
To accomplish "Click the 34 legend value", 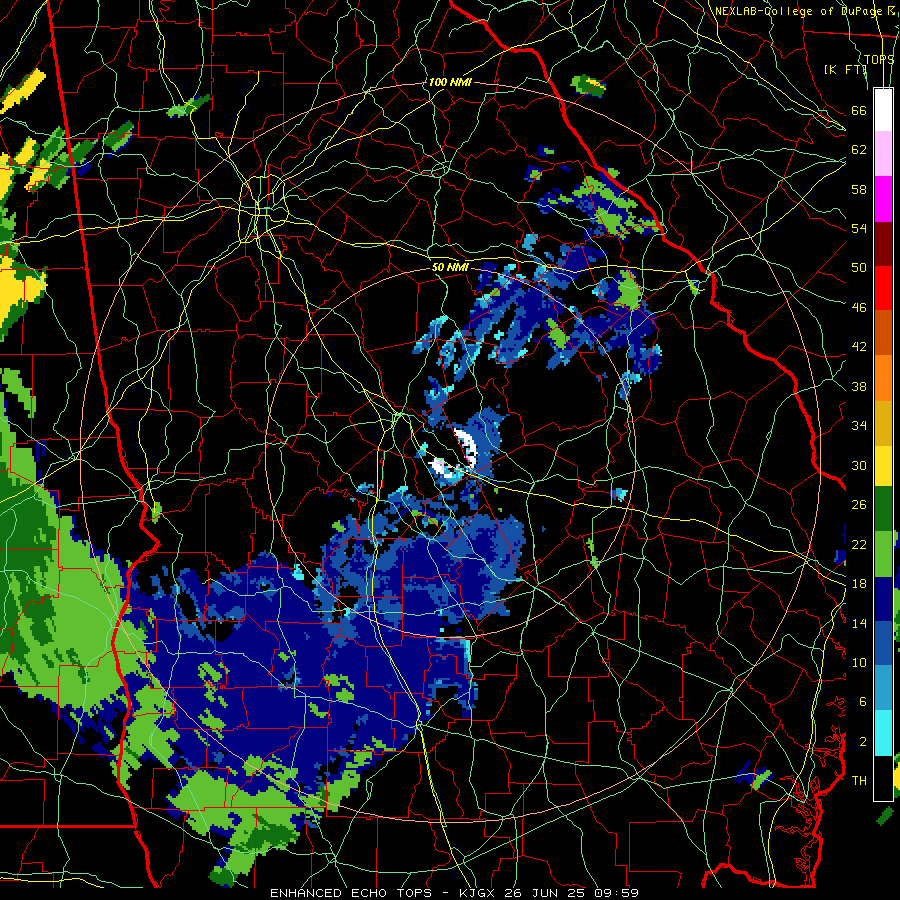I will pyautogui.click(x=859, y=426).
